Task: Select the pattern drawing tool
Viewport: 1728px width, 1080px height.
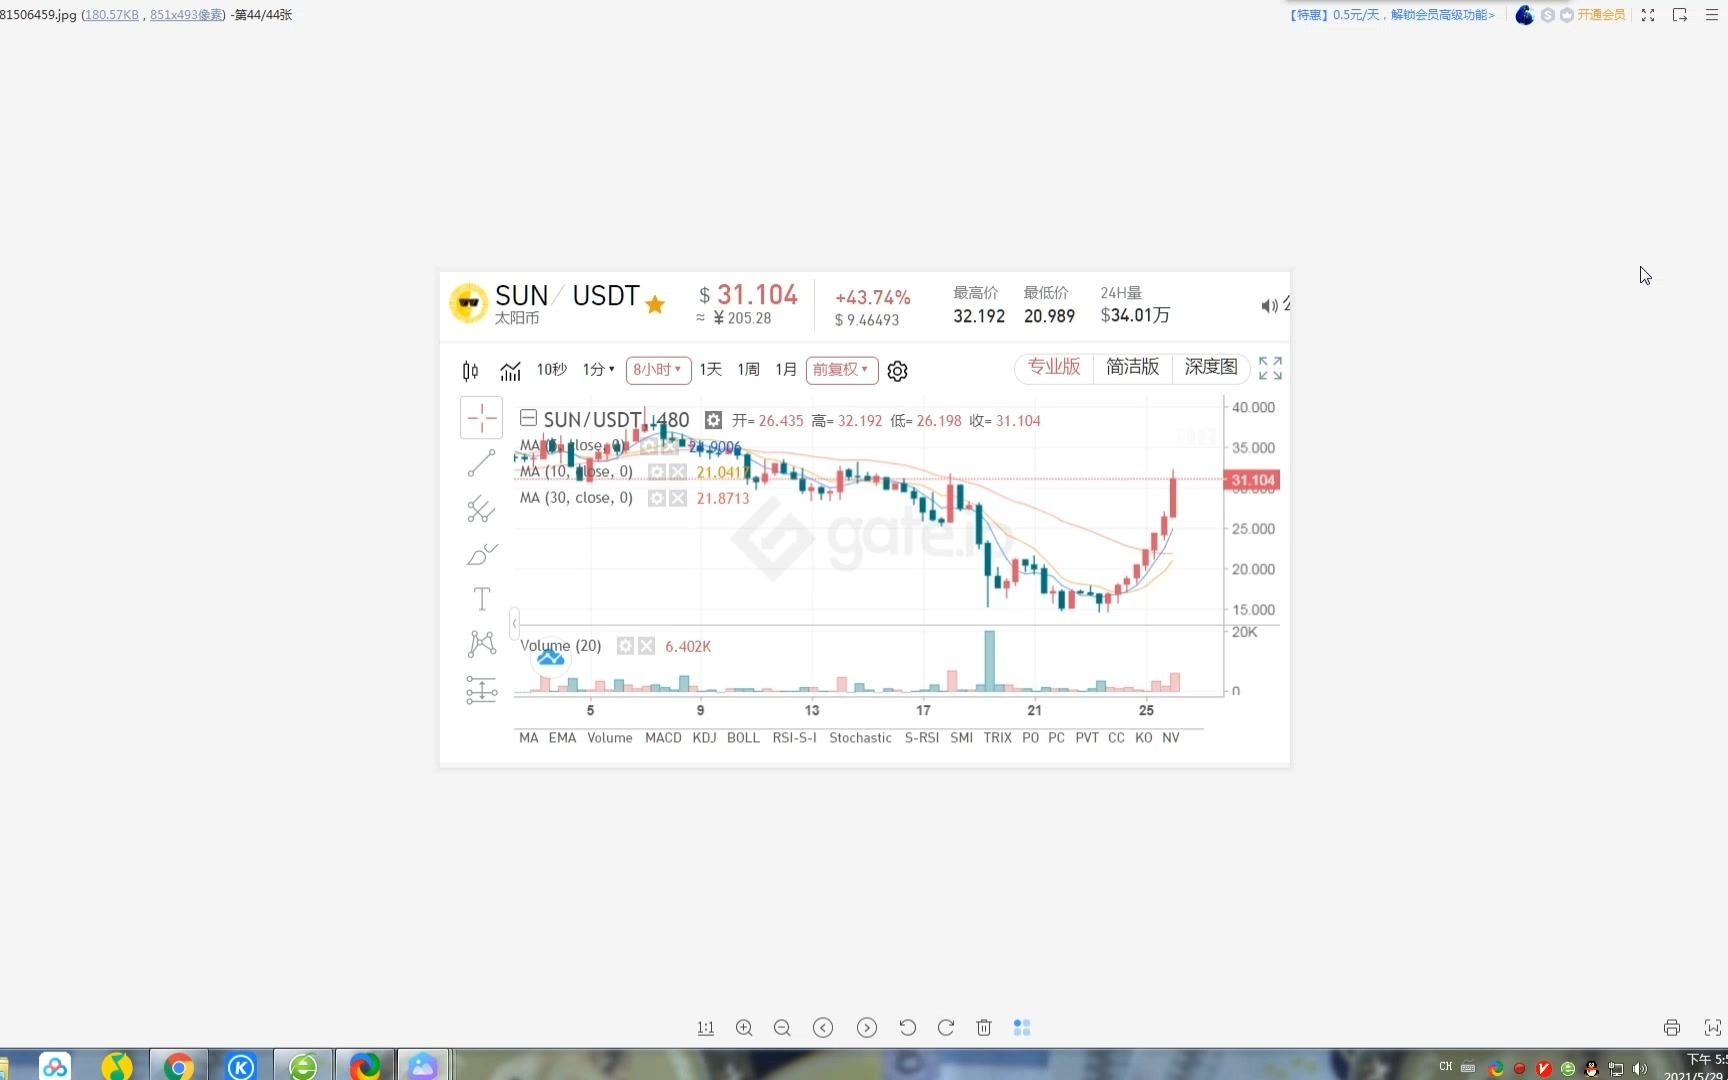Action: [x=481, y=644]
